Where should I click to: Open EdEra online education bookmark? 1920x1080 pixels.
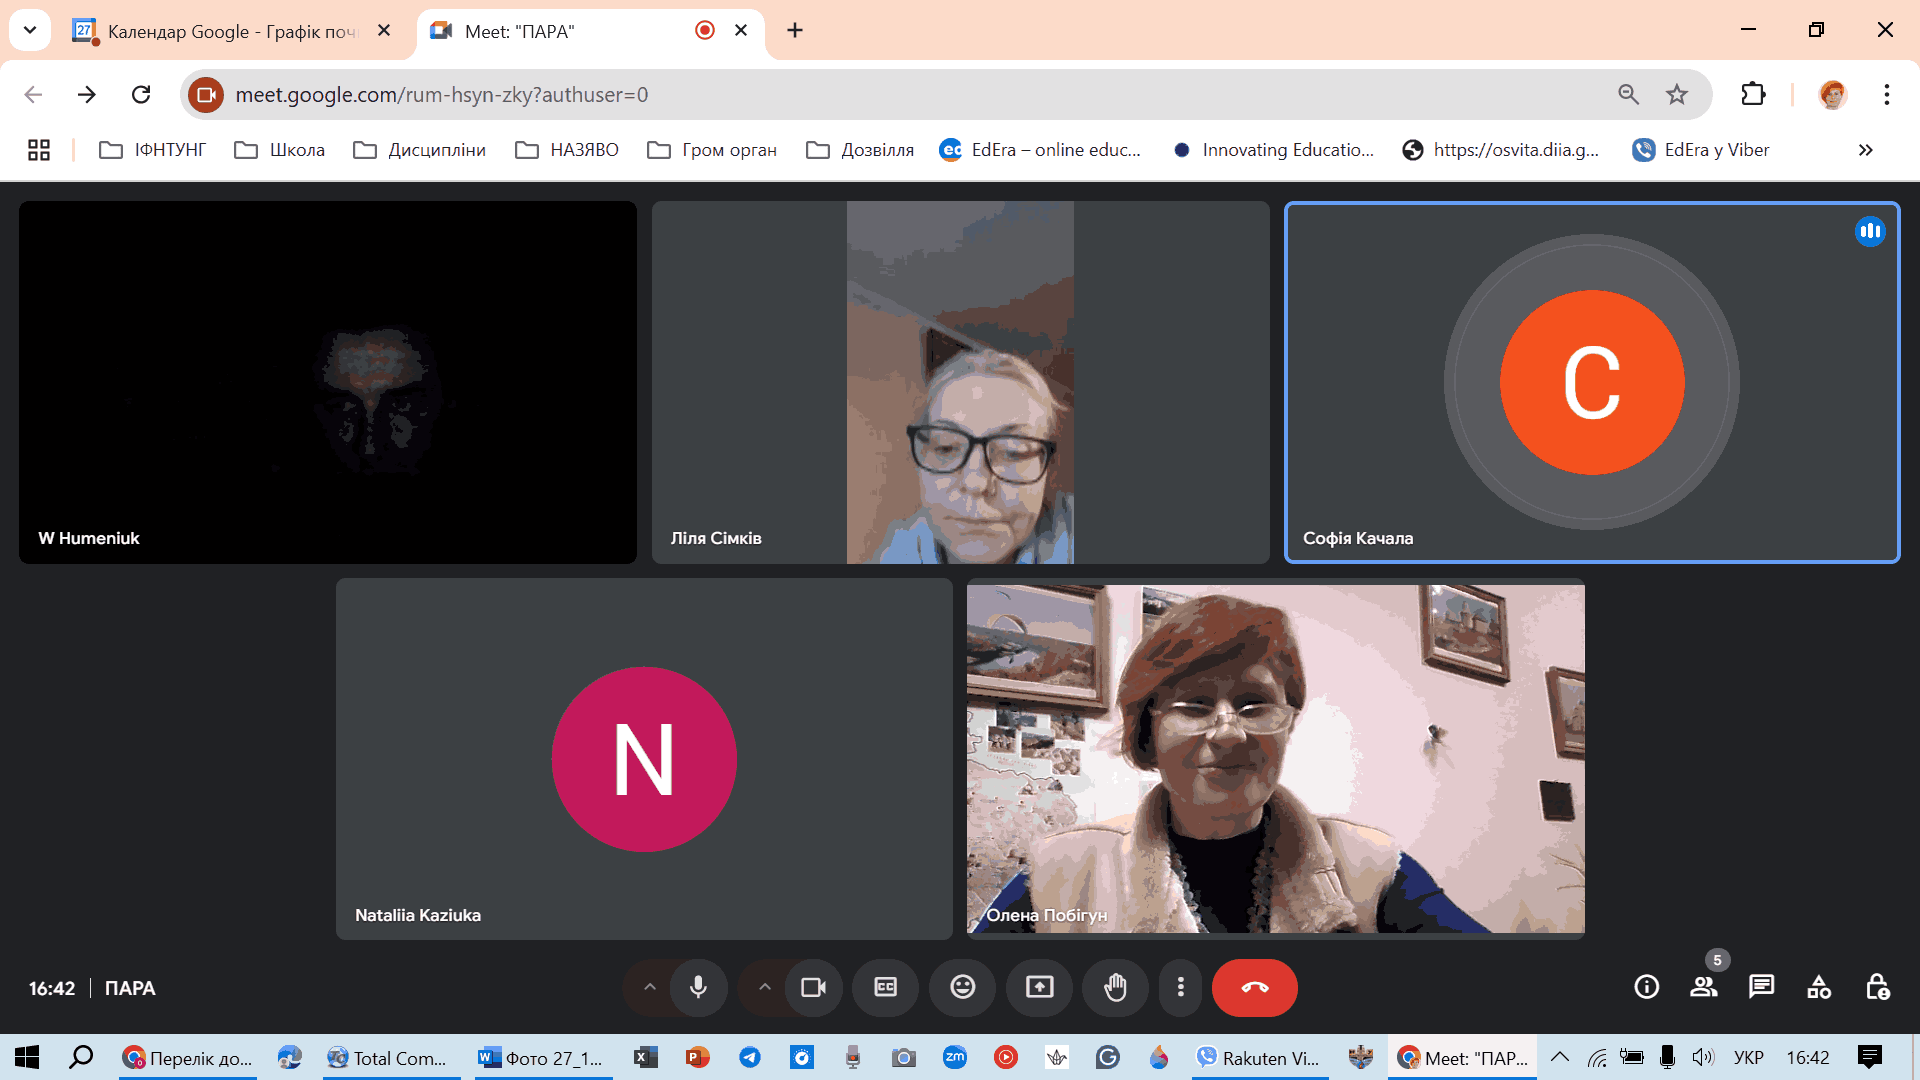(x=1040, y=150)
